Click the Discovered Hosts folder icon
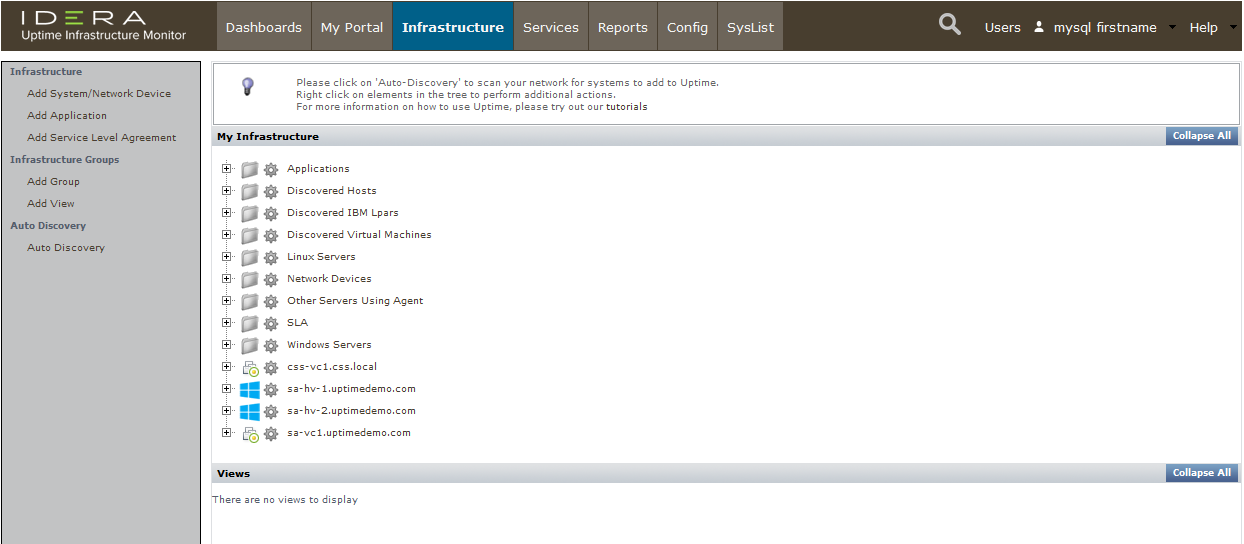Image resolution: width=1244 pixels, height=544 pixels. point(250,191)
